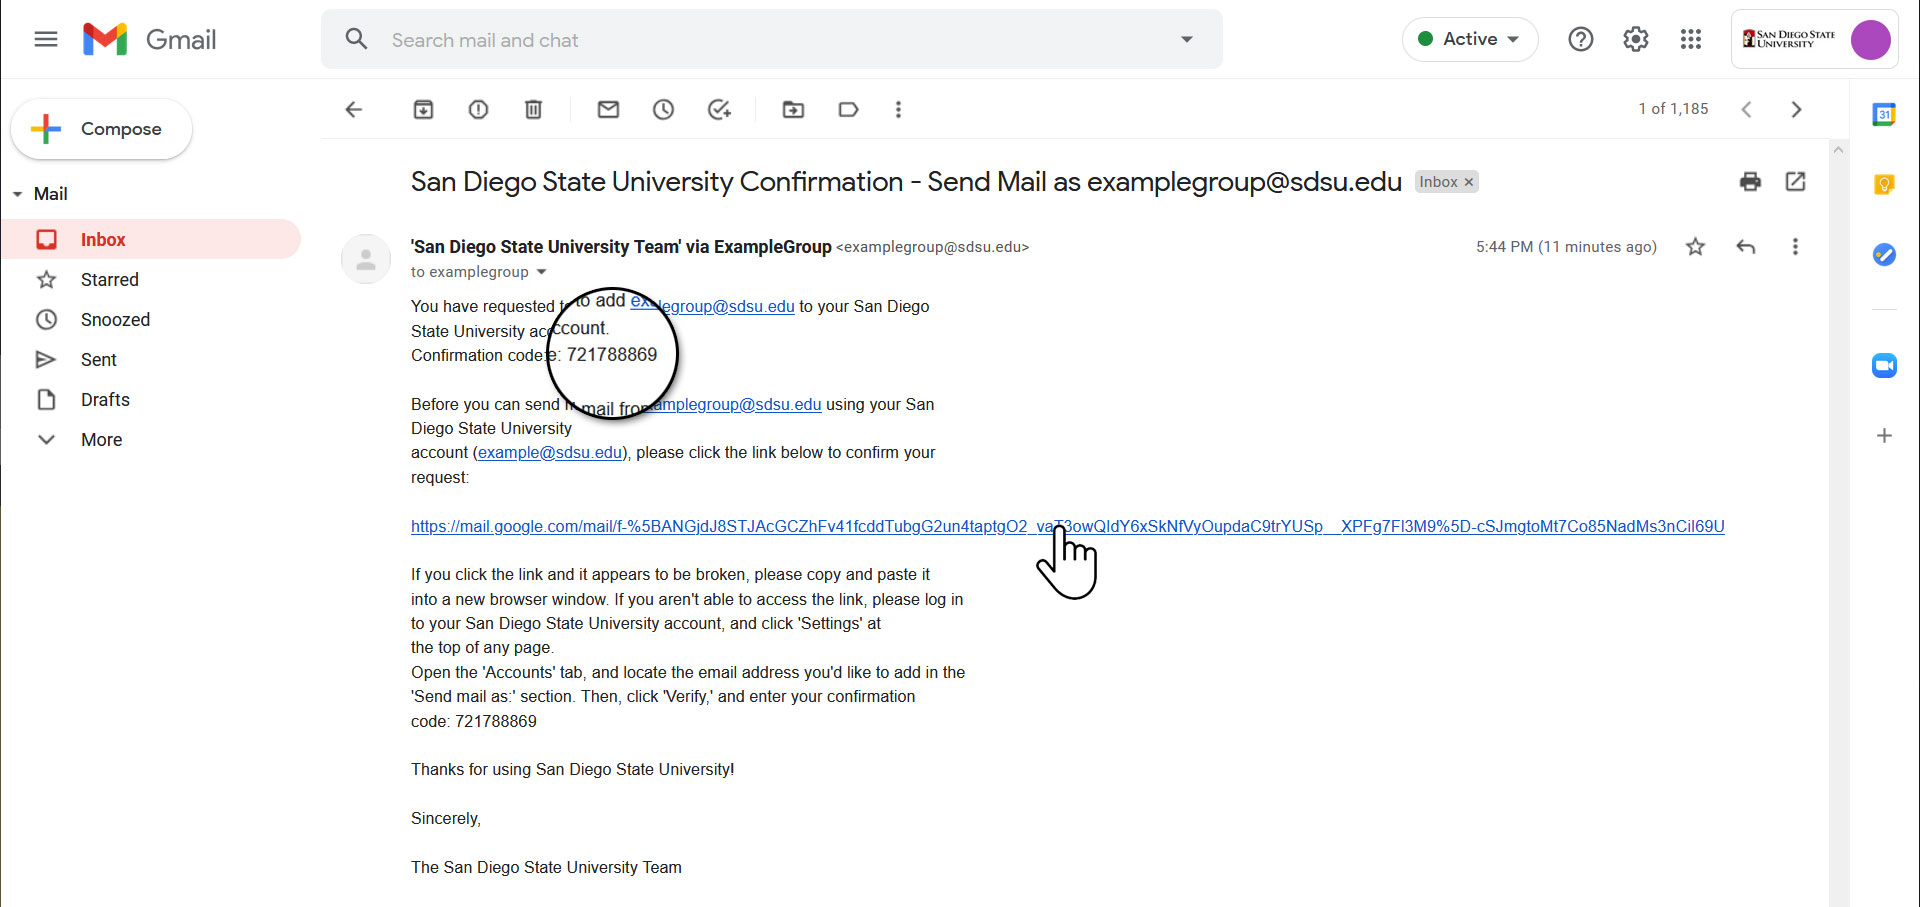Open the mail.google.com confirmation link
The image size is (1920, 907).
[1068, 526]
